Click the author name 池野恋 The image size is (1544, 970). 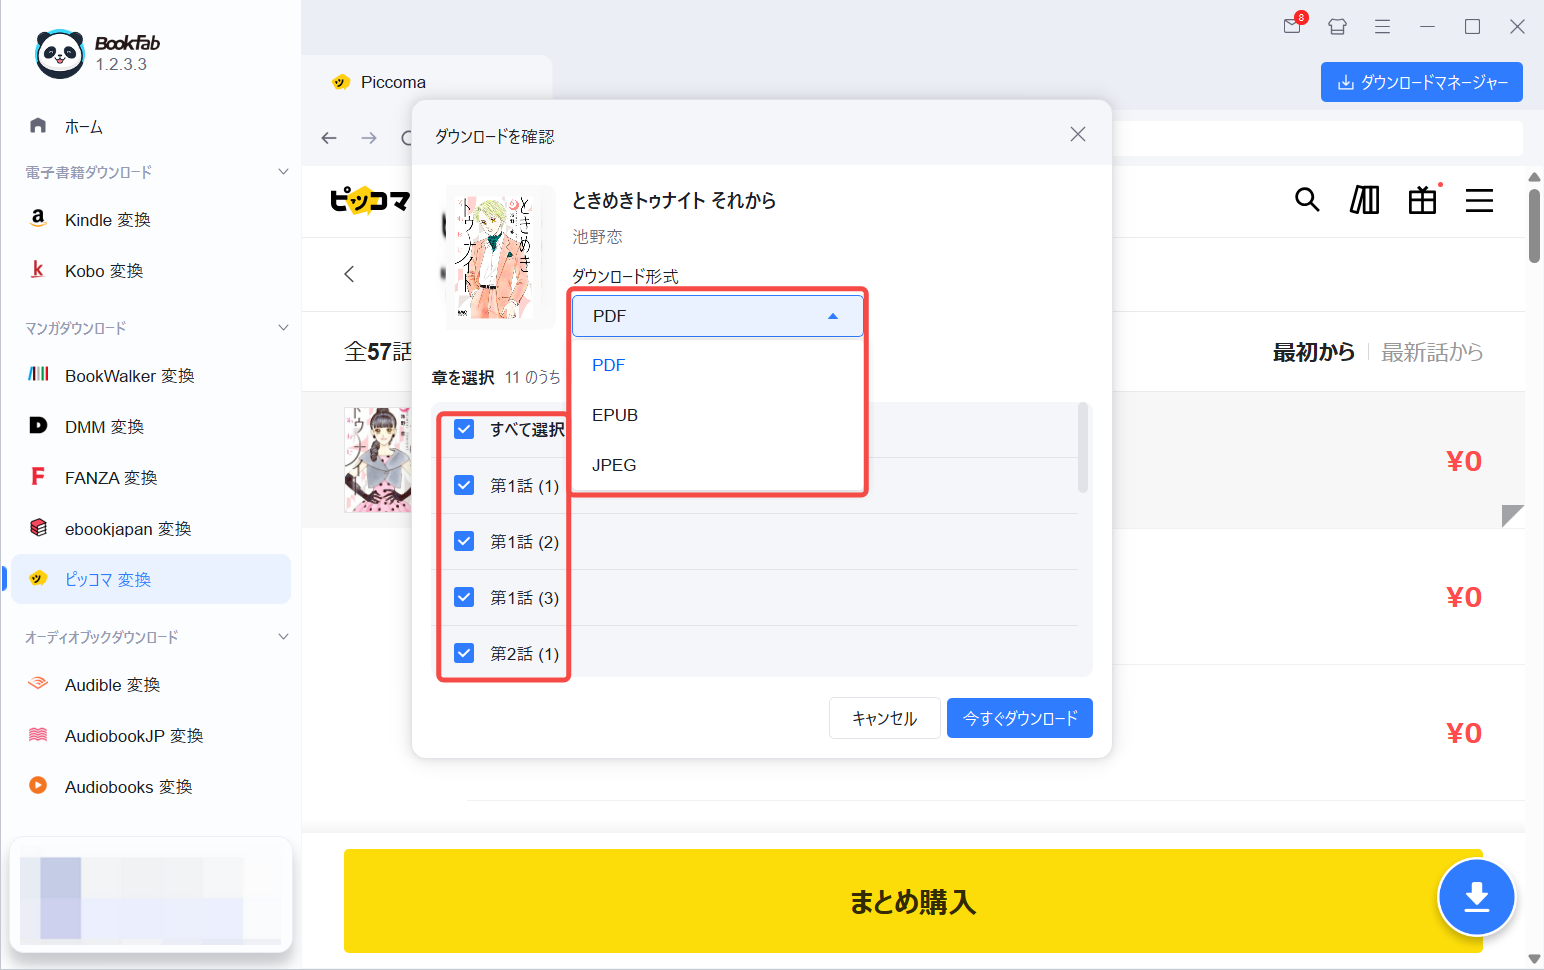(x=597, y=237)
